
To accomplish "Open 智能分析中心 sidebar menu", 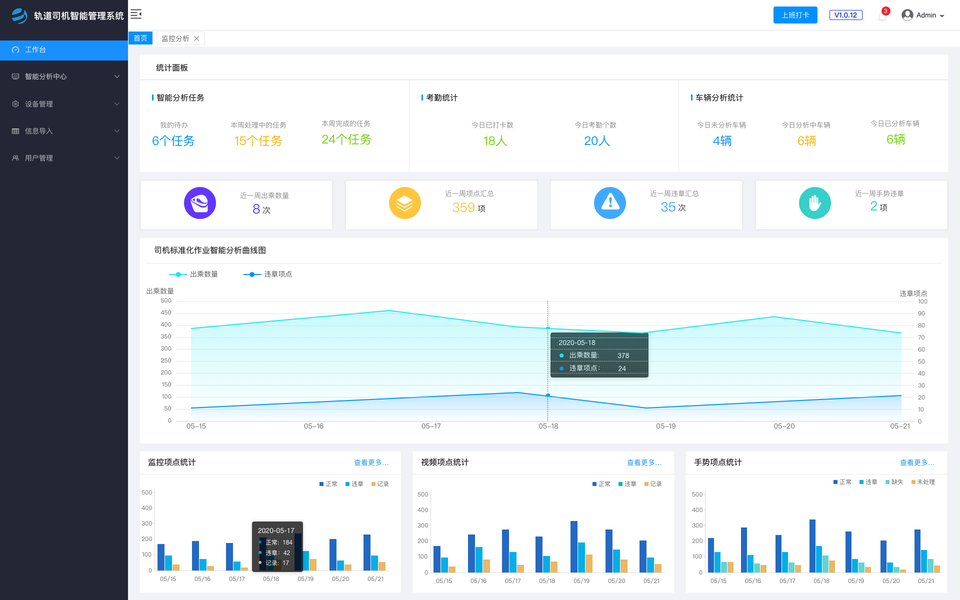I will 64,77.
